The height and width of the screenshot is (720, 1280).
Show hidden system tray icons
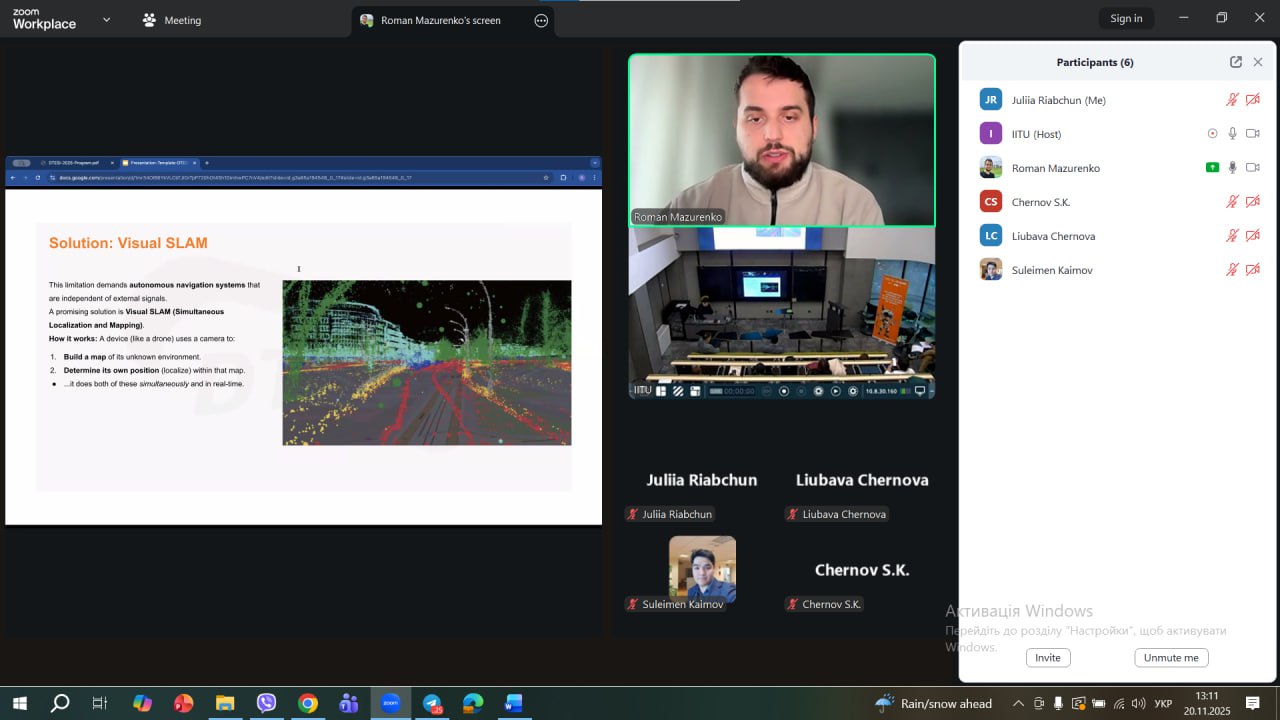(1018, 703)
